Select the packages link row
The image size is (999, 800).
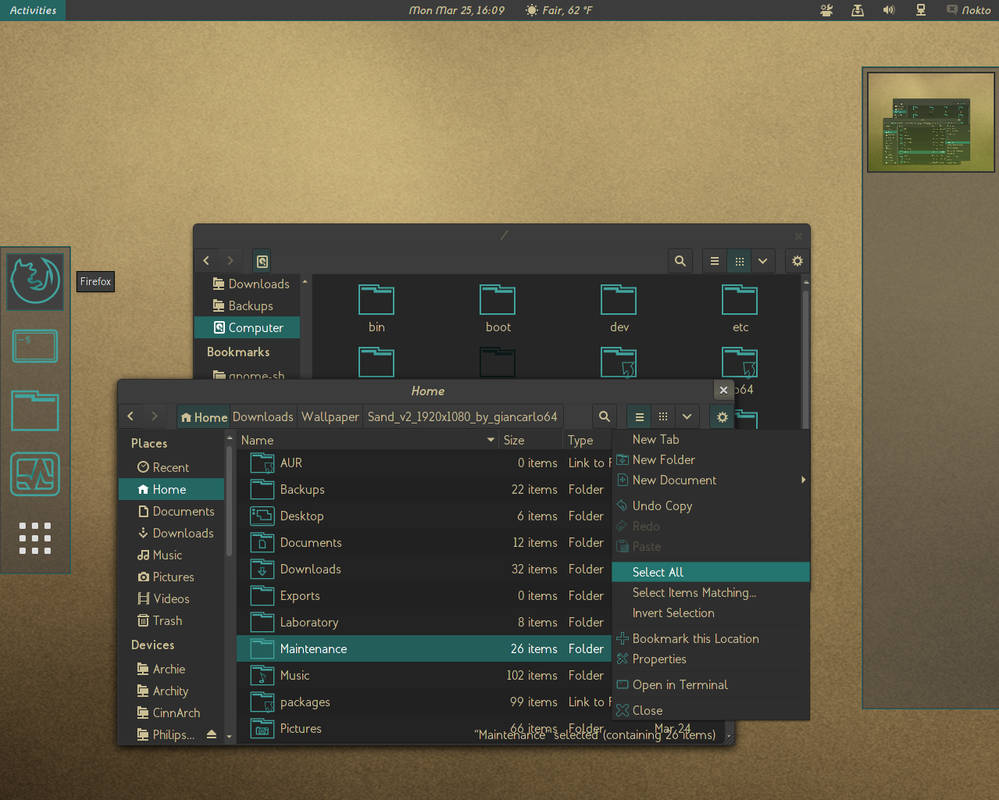click(x=424, y=702)
